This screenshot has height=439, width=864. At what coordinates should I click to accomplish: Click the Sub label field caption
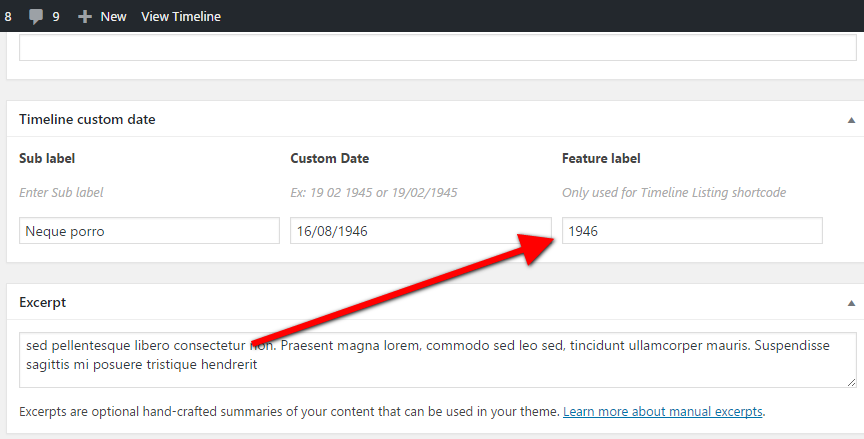coord(47,158)
